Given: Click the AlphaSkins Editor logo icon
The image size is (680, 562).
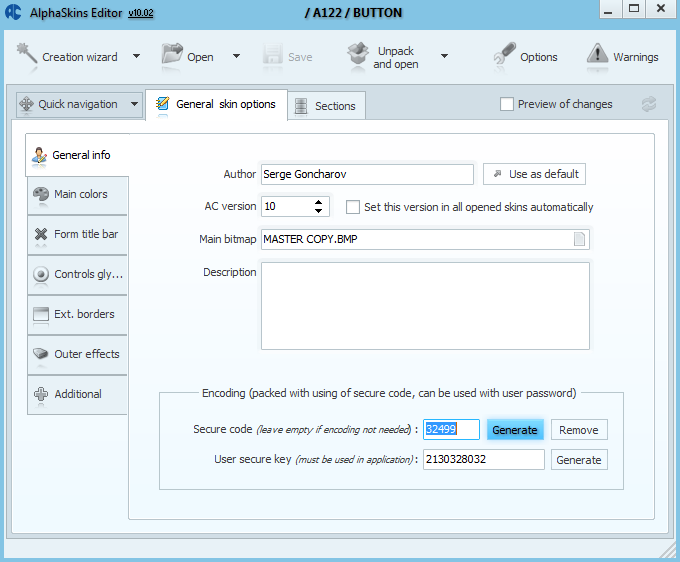Looking at the screenshot, I should [13, 12].
